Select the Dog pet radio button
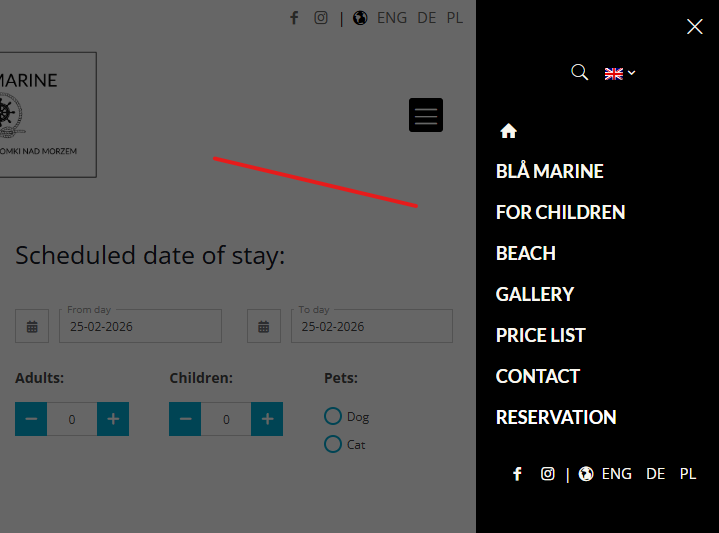719x533 pixels. pos(333,416)
